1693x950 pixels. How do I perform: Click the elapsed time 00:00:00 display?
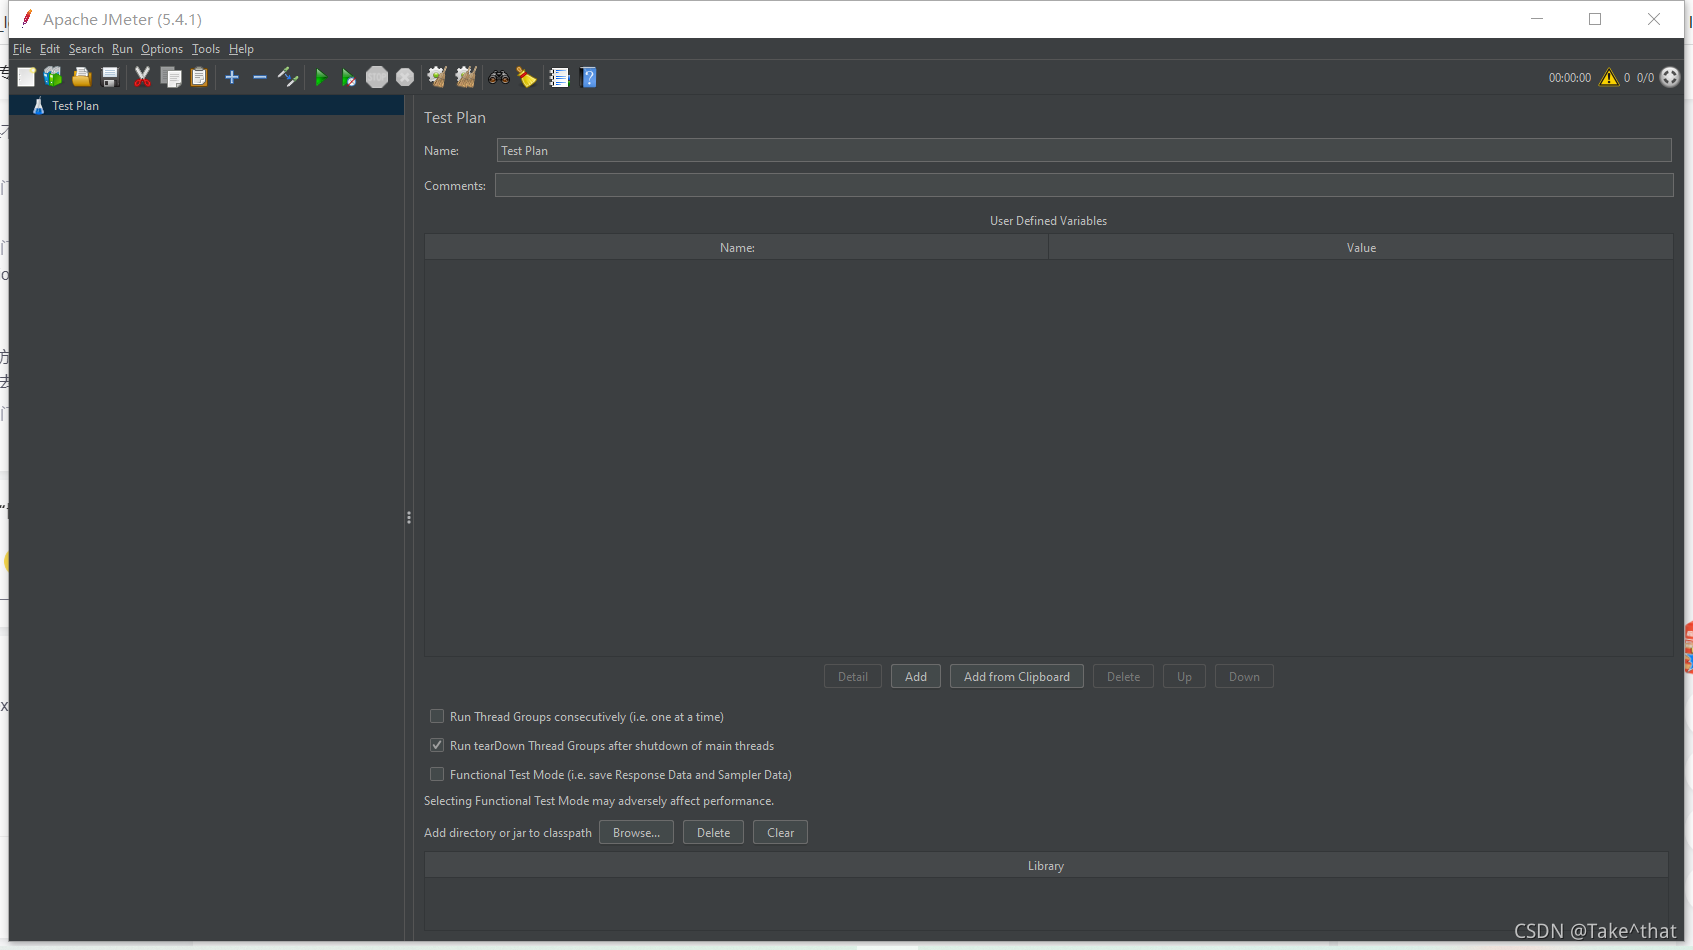point(1569,78)
